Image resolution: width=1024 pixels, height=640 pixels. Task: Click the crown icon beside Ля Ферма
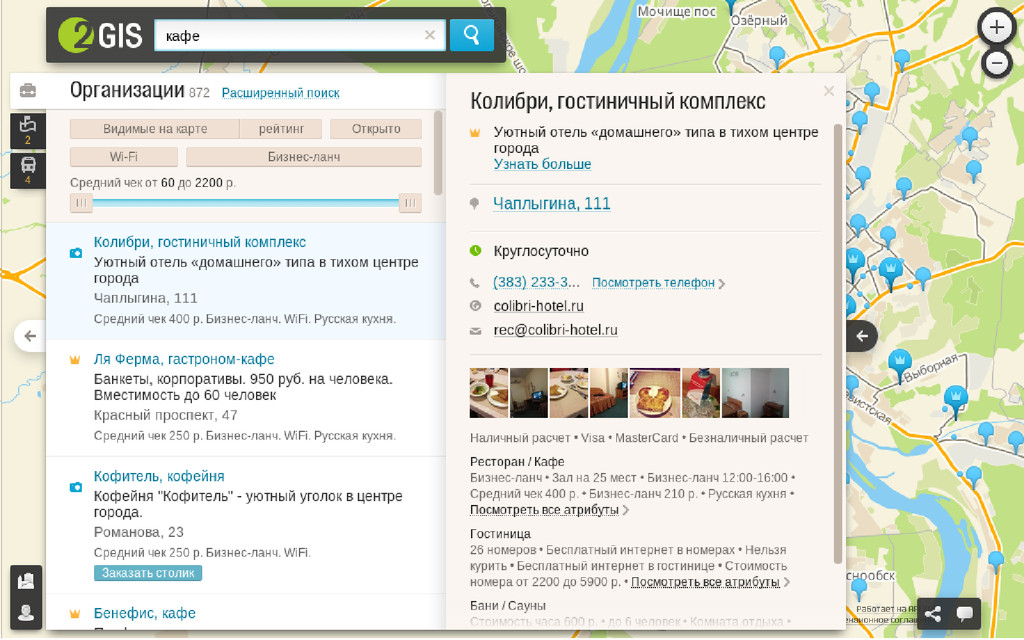point(75,359)
